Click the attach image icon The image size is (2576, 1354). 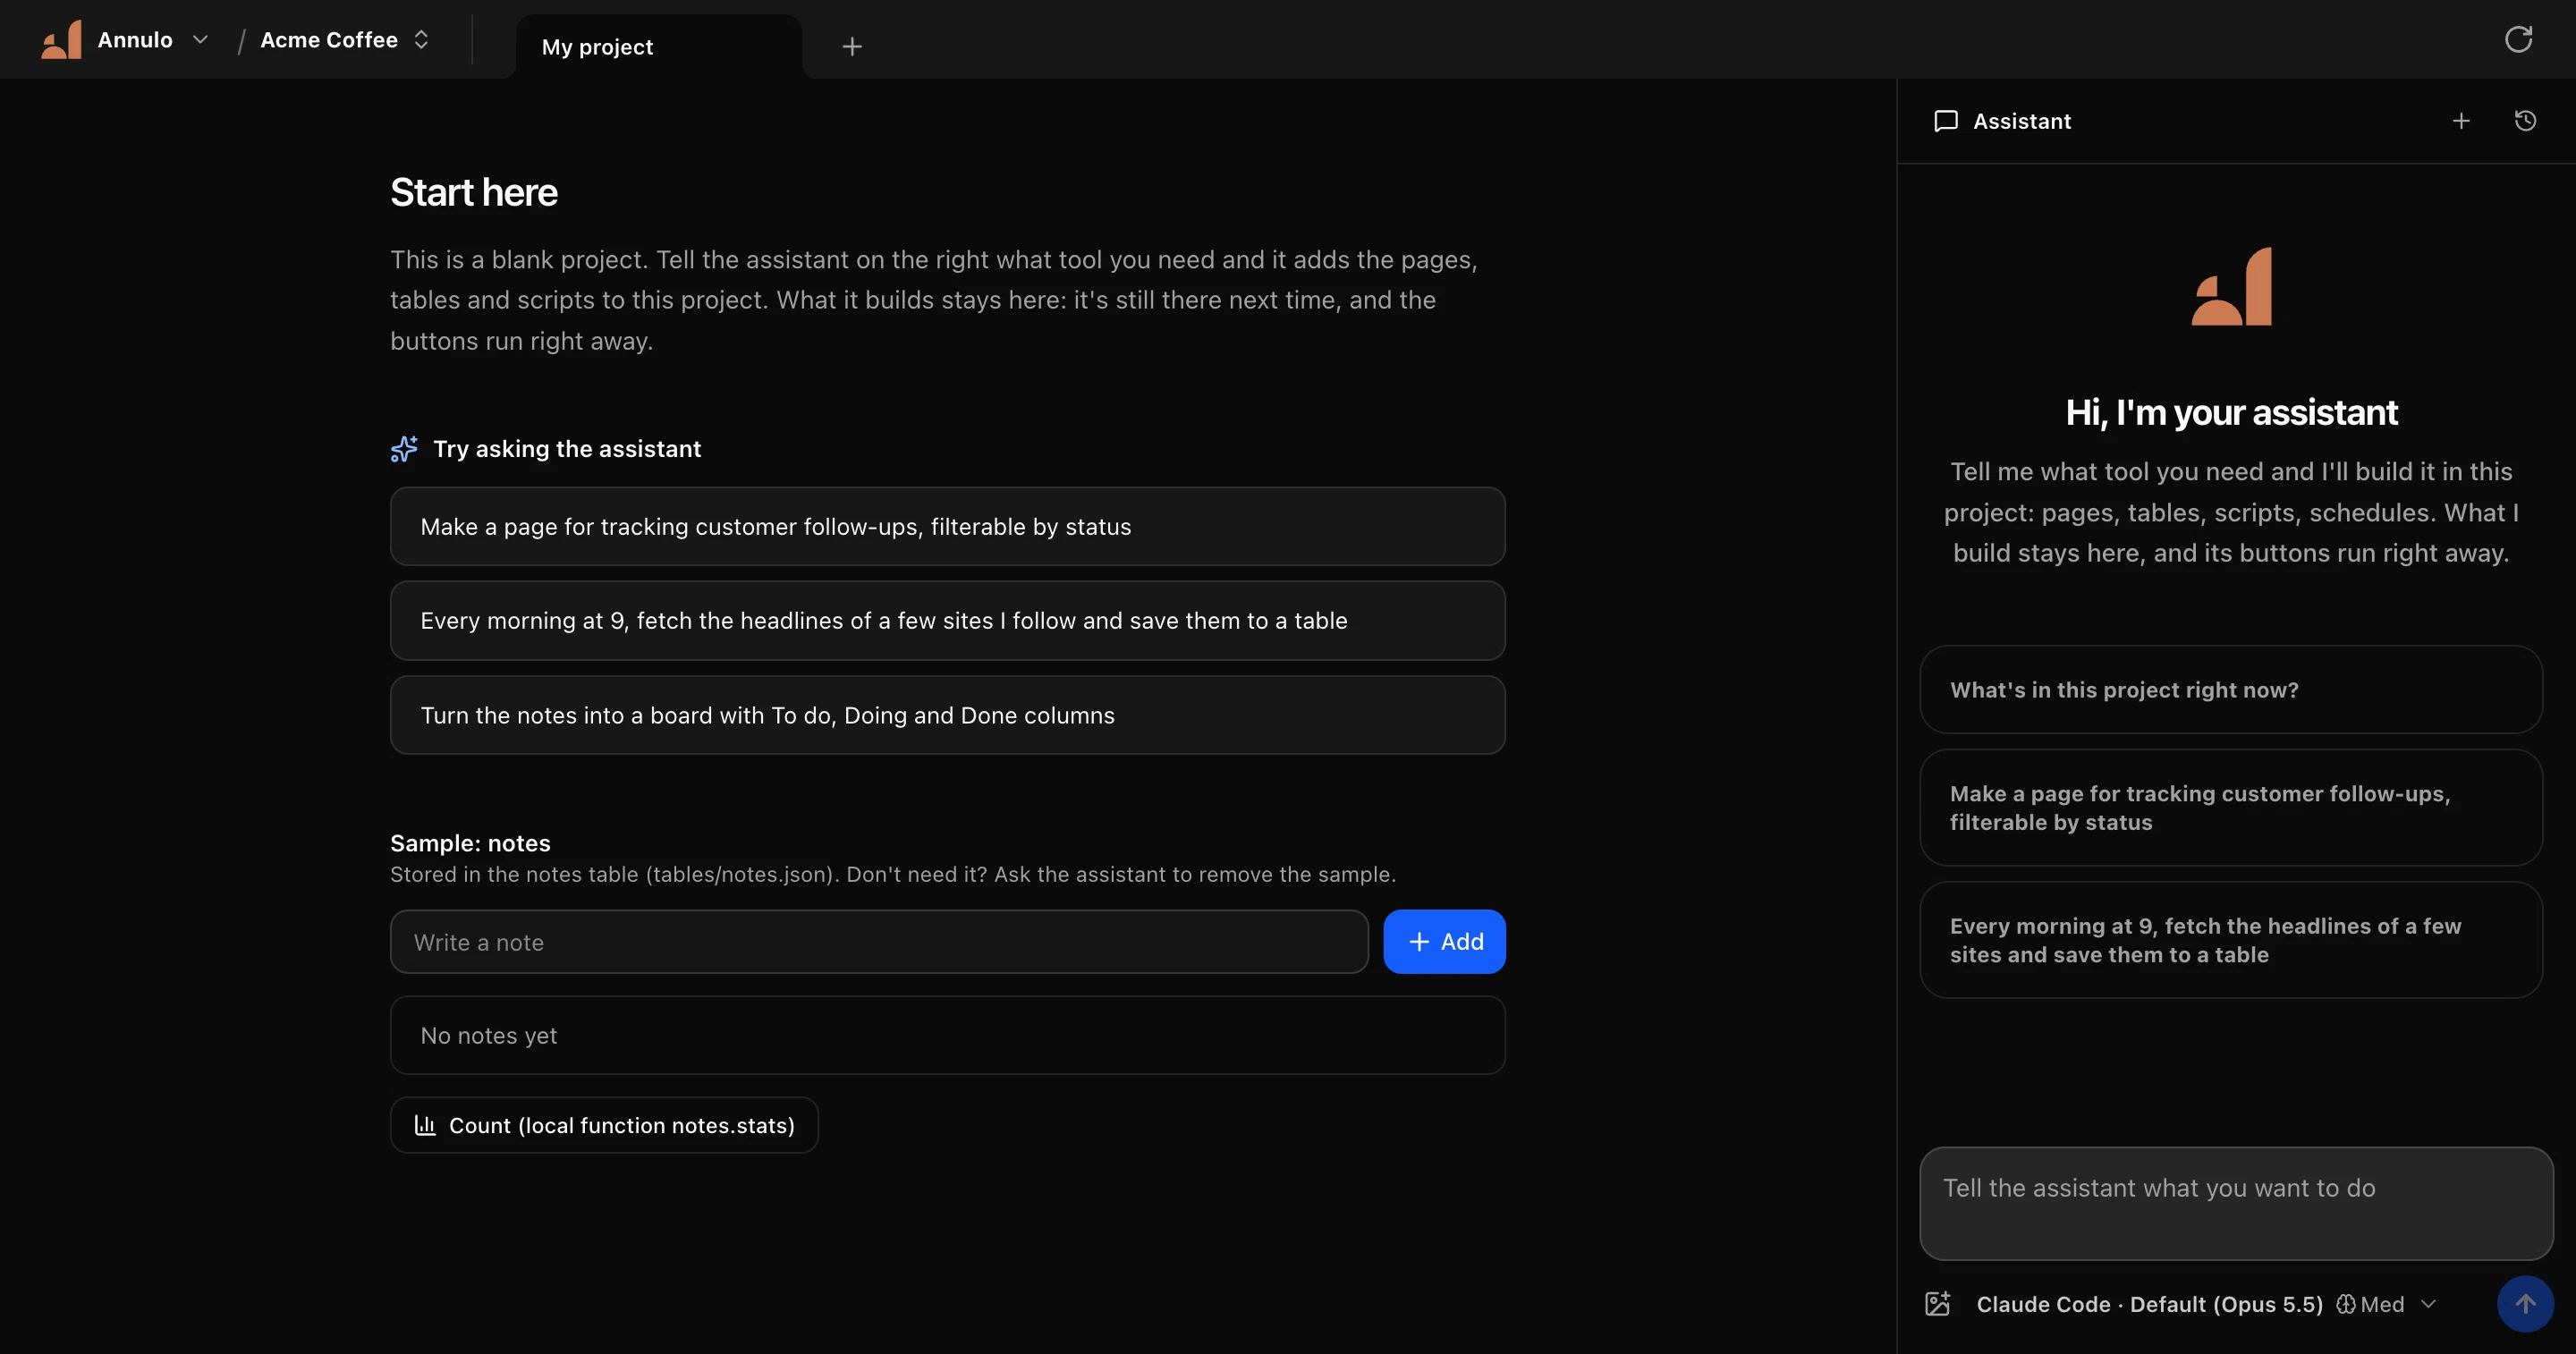(1938, 1304)
